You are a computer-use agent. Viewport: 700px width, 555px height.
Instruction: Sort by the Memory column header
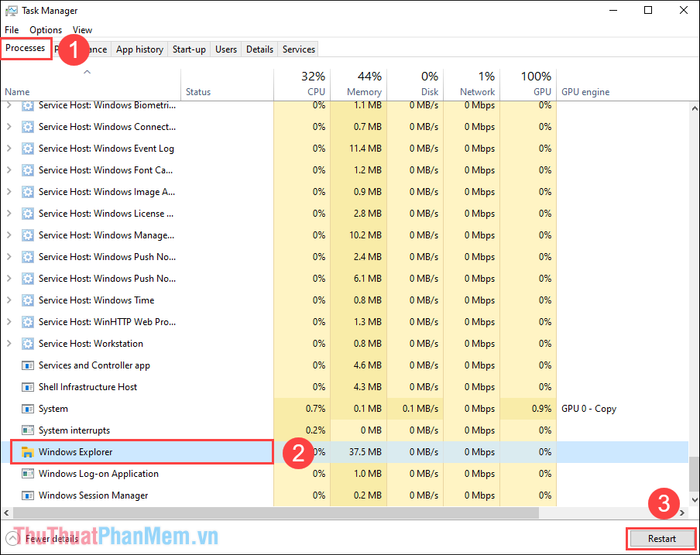358,85
